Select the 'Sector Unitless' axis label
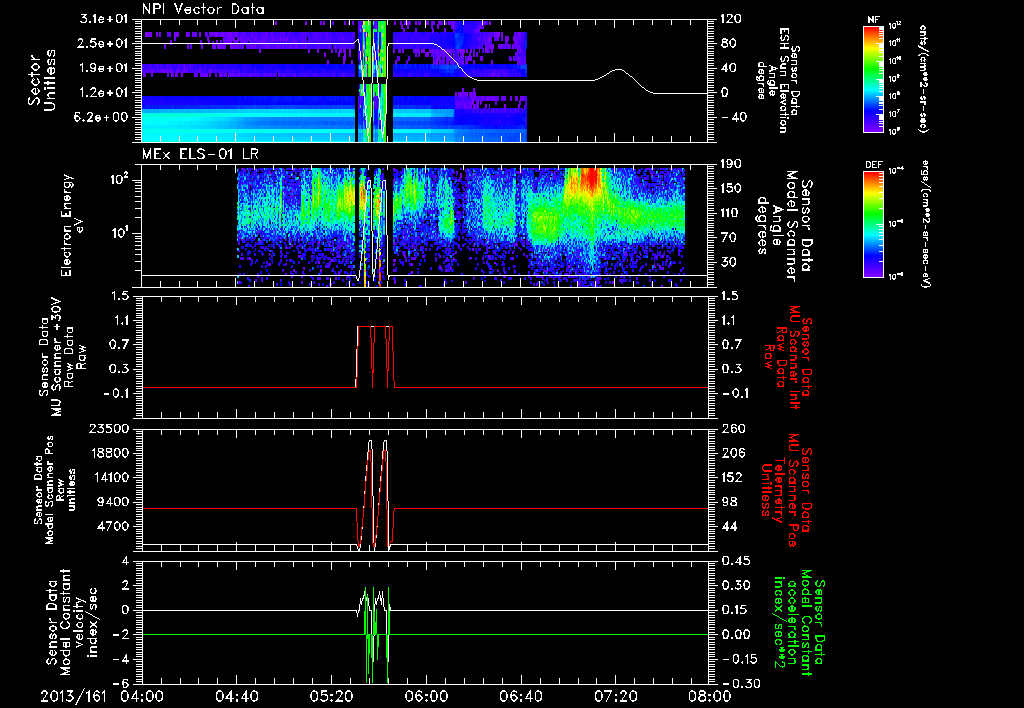The width and height of the screenshot is (1024, 708). coord(40,80)
